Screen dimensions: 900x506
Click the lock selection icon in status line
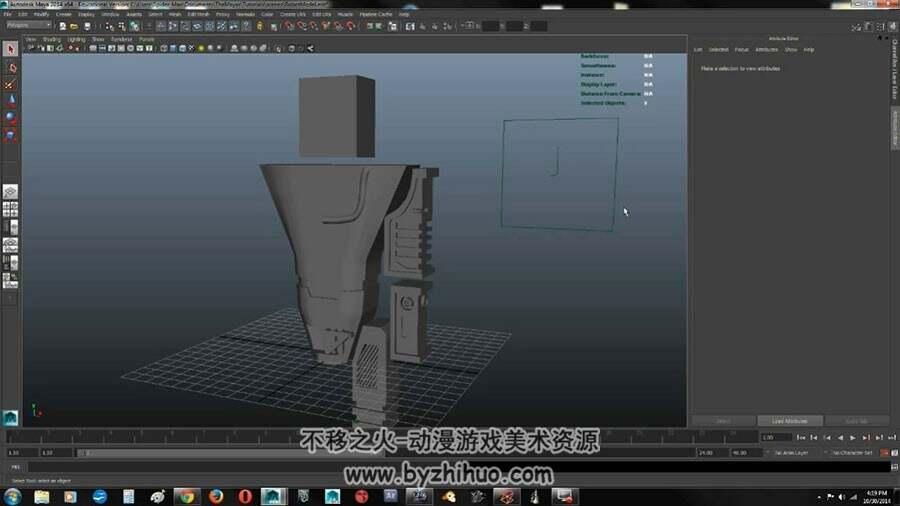(260, 26)
